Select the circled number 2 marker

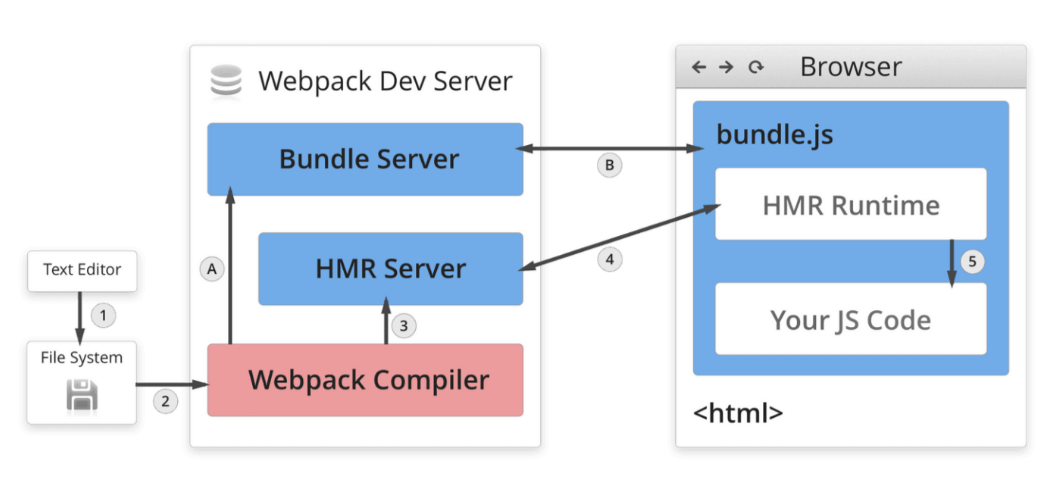pos(166,402)
